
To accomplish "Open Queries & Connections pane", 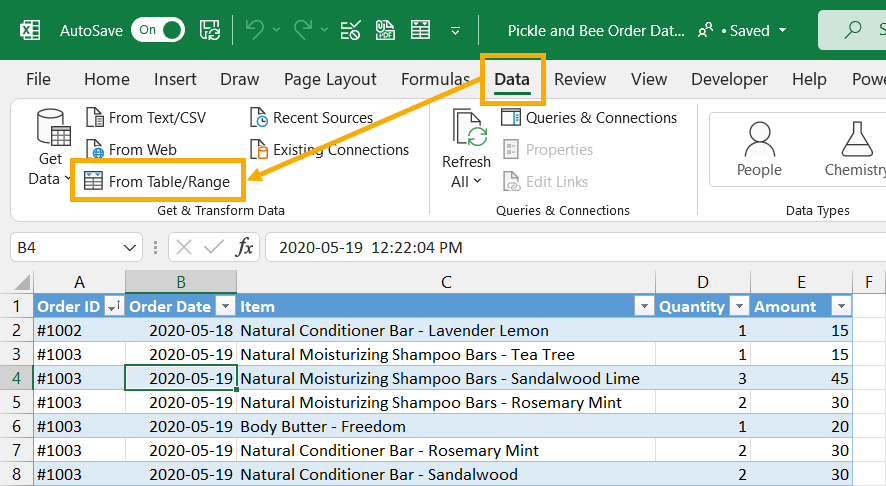I will [x=589, y=118].
